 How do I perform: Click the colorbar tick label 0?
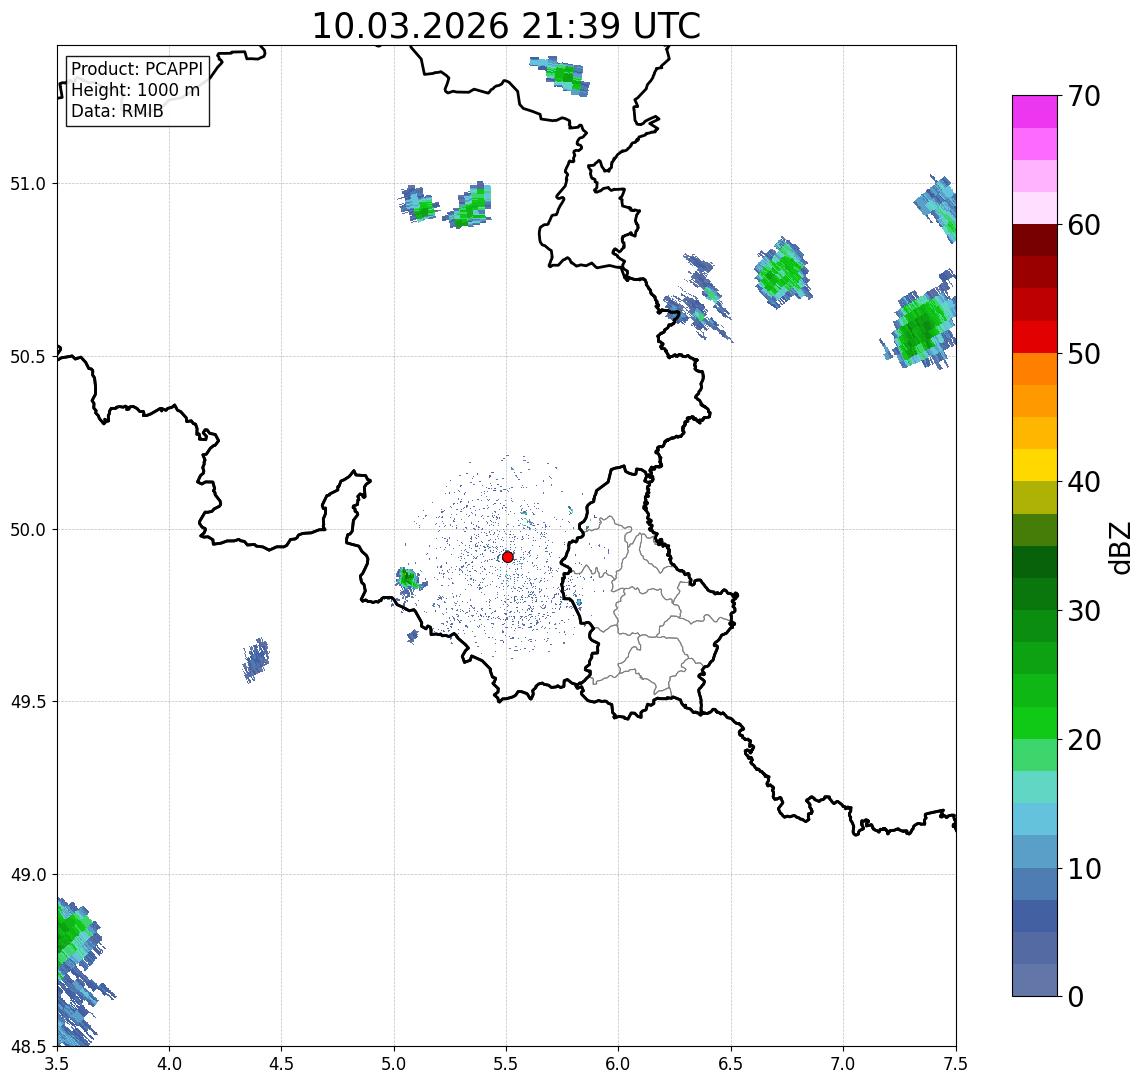(1076, 996)
